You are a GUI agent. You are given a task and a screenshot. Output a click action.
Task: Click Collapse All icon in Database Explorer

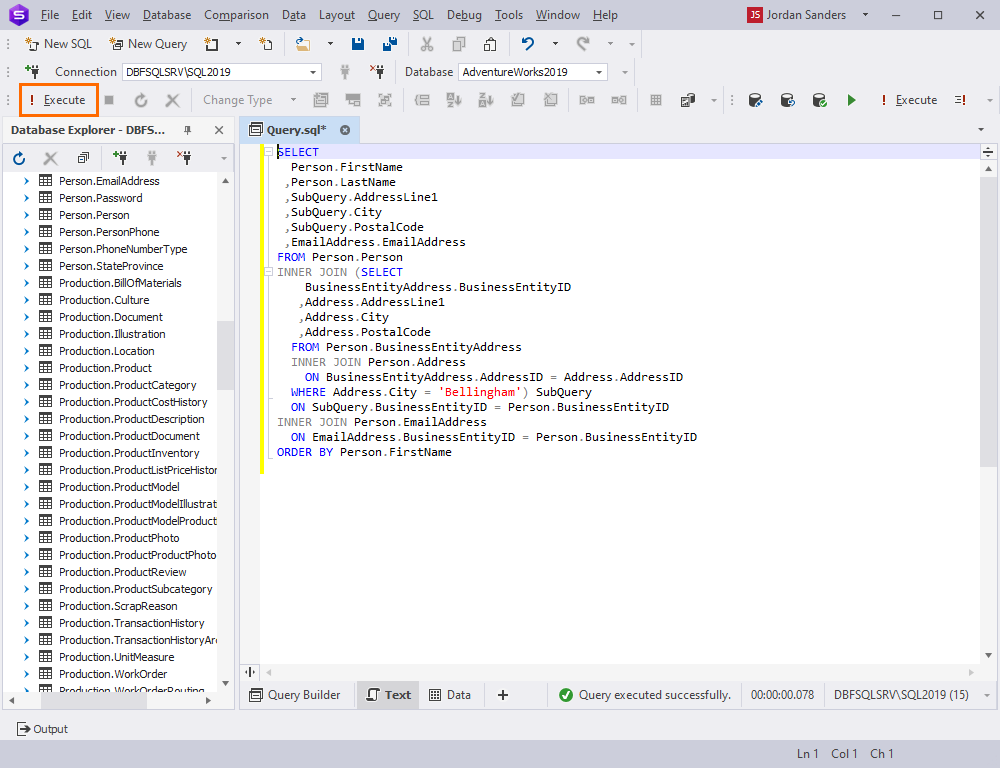point(83,158)
